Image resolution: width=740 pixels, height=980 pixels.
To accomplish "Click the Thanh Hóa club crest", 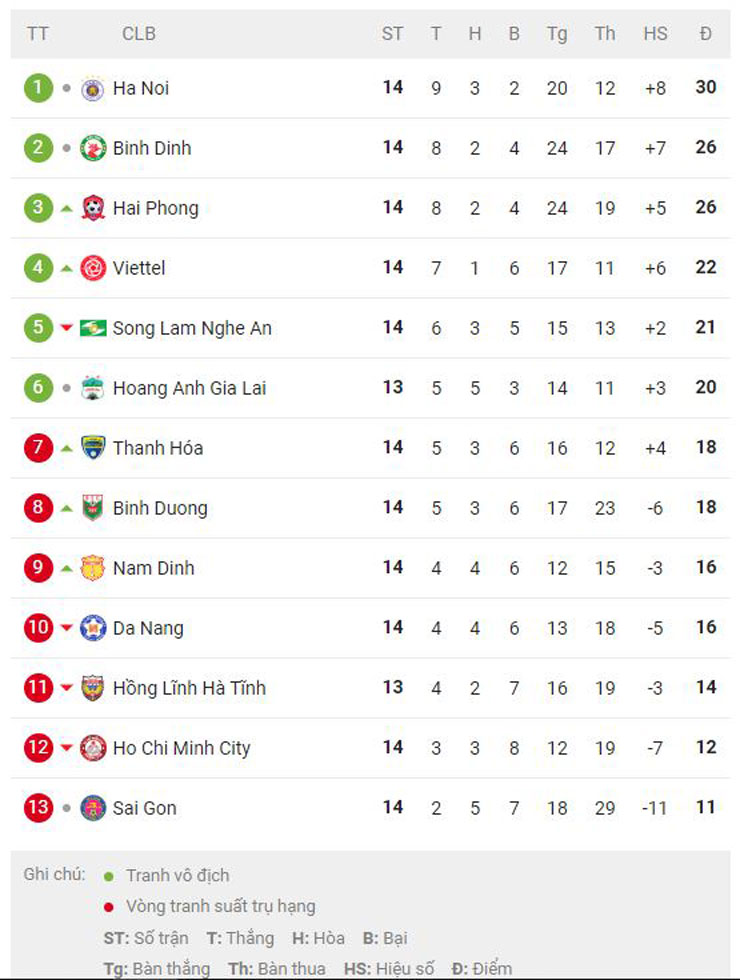I will pos(93,448).
